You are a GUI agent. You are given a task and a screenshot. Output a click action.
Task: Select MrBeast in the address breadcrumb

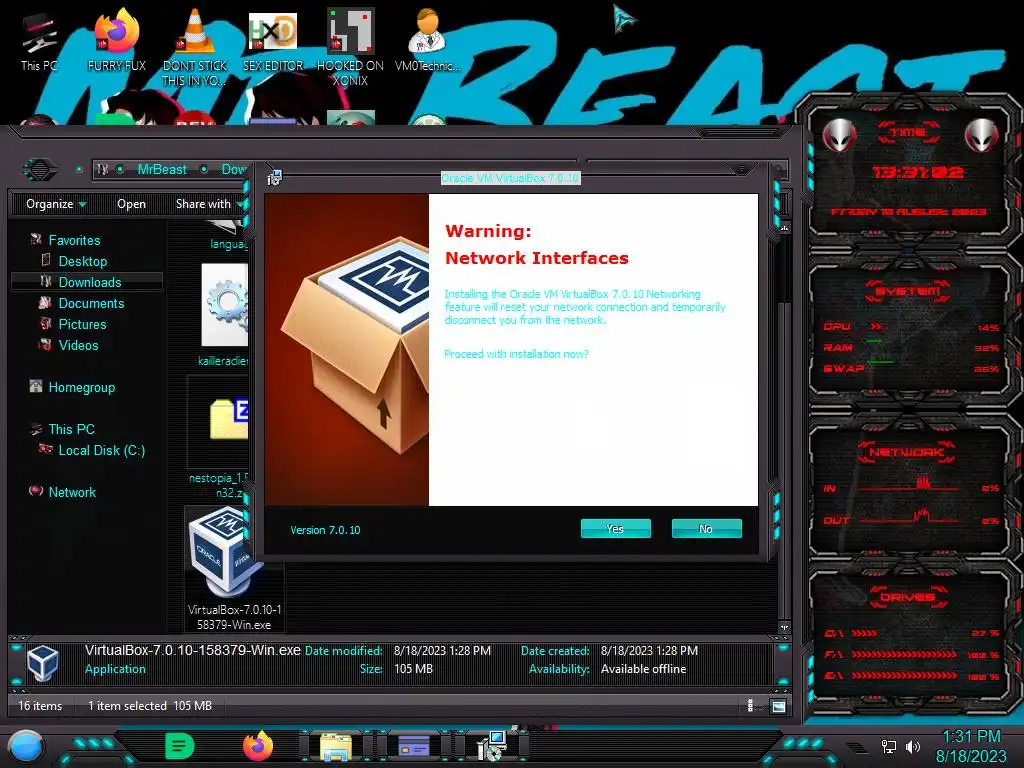[x=162, y=169]
